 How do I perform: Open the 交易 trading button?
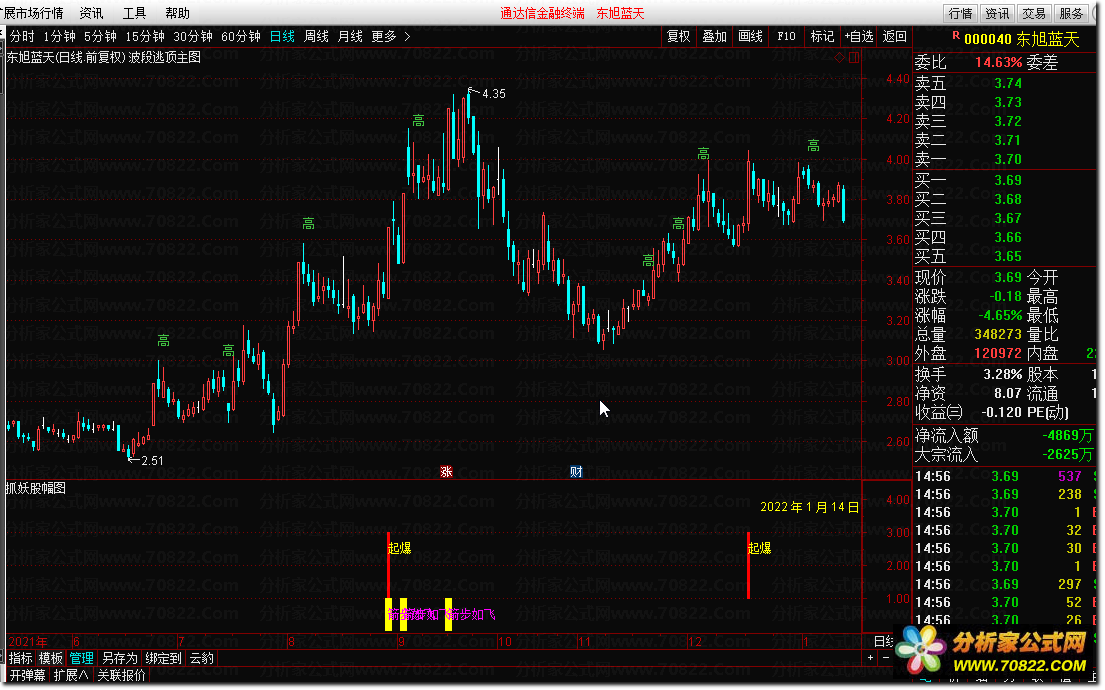coord(1034,13)
